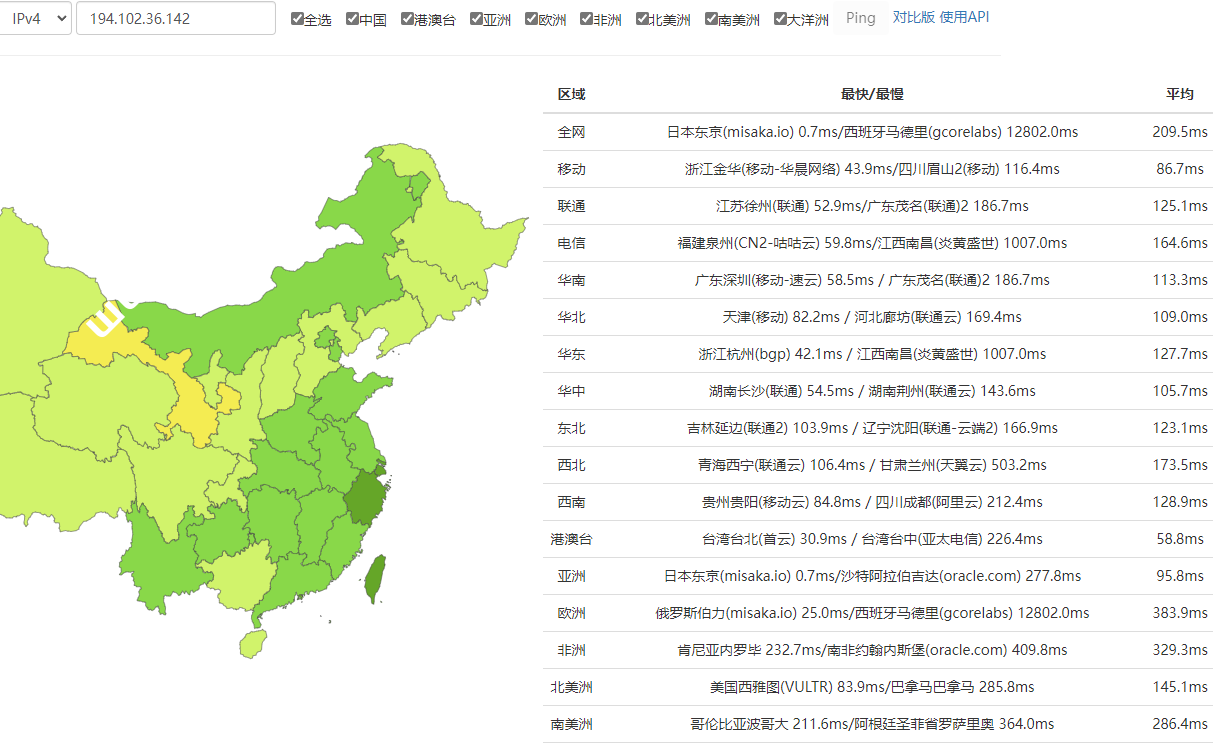Screen dimensions: 1213x747
Task: Open the 对比版 comparison link
Action: click(912, 17)
